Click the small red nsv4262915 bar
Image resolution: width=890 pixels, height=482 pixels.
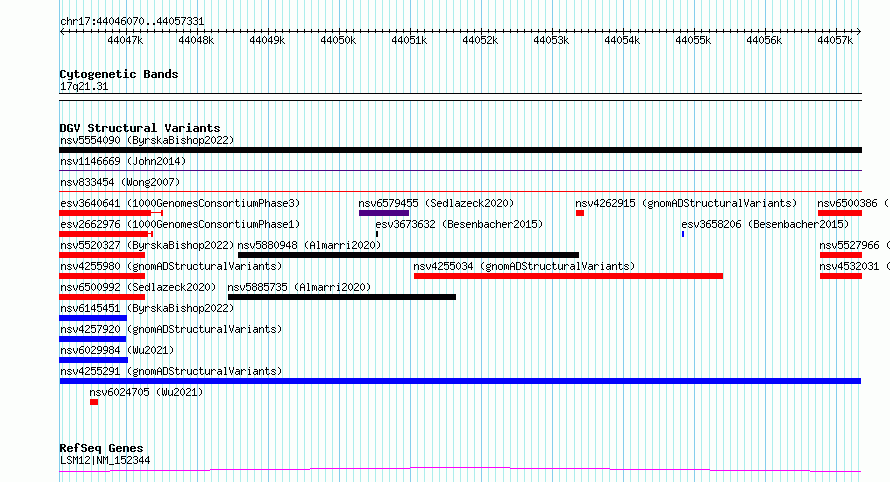pos(580,213)
